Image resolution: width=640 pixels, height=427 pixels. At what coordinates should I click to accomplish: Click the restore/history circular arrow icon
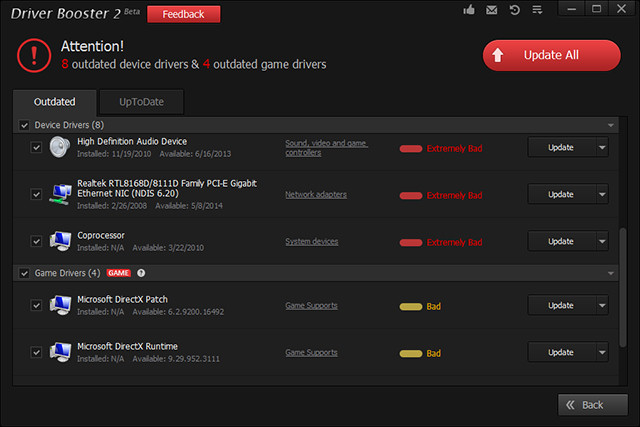[515, 10]
